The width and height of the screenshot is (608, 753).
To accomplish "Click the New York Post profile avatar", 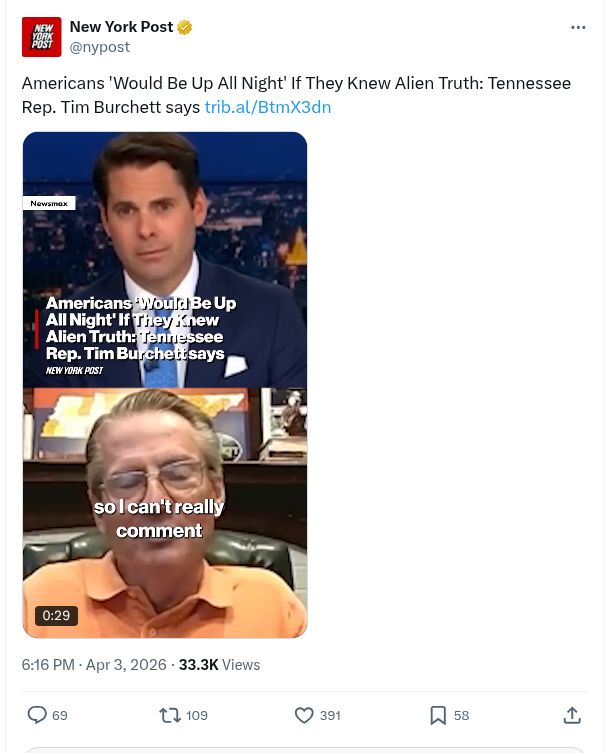I will (x=41, y=37).
